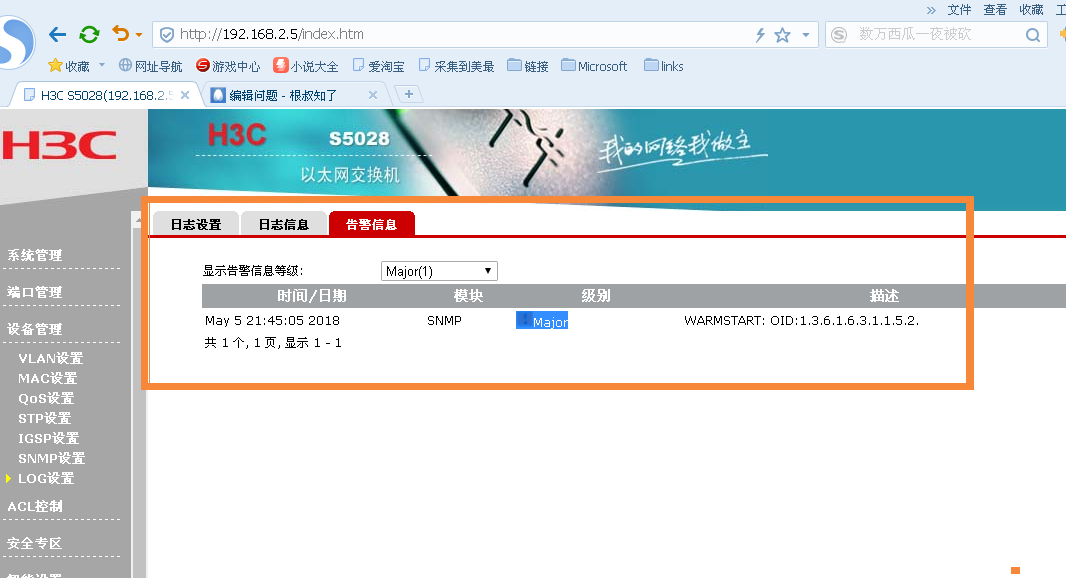The height and width of the screenshot is (578, 1066).
Task: Click the magnifier search icon
Action: click(x=1033, y=35)
